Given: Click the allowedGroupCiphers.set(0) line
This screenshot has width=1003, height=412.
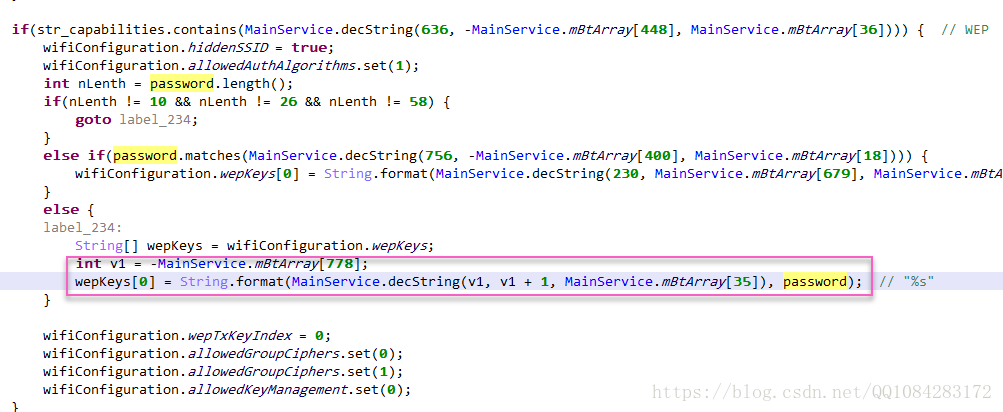Looking at the screenshot, I should click(x=223, y=354).
